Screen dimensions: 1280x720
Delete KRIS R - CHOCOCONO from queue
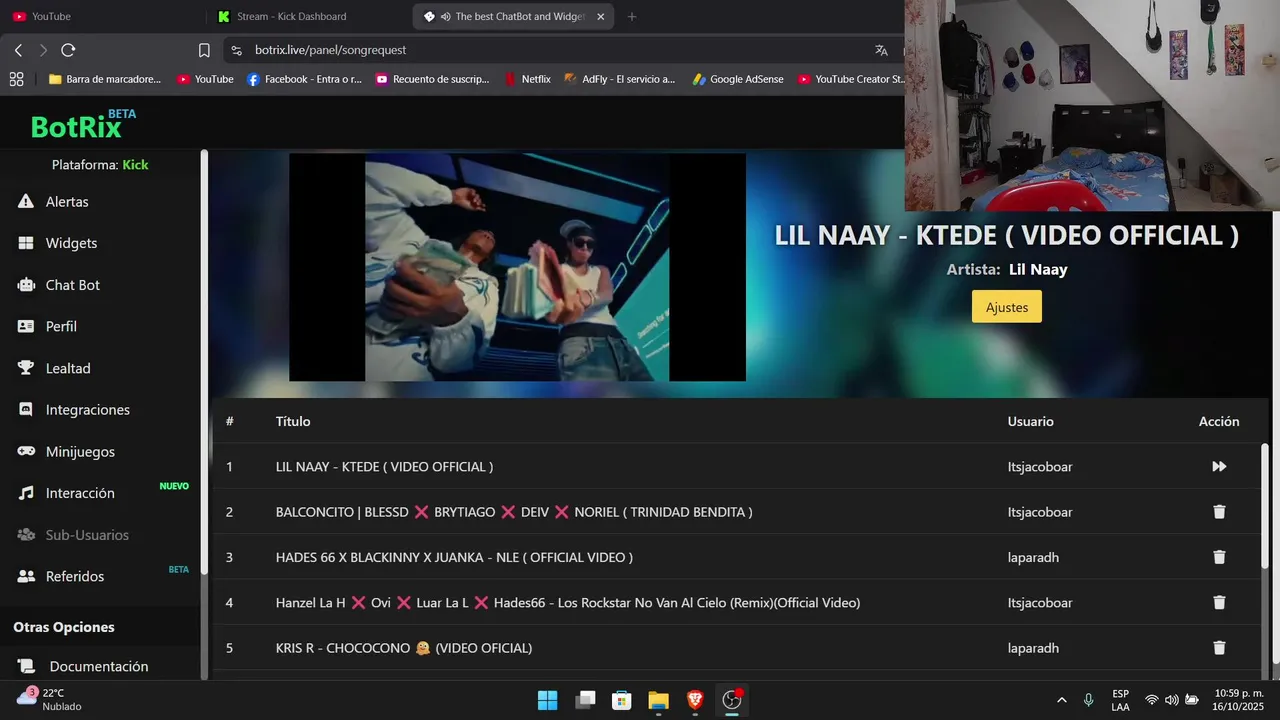[1219, 648]
